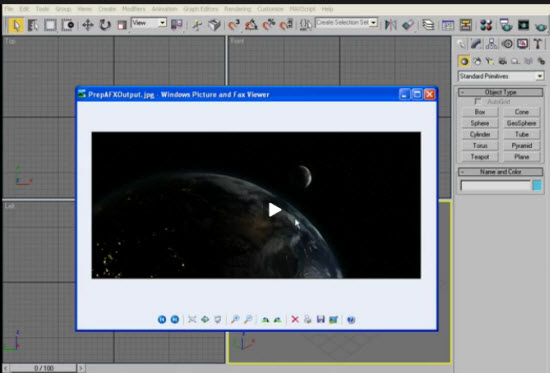Select the Cameras category button
This screenshot has height=373, width=550.
pyautogui.click(x=503, y=61)
